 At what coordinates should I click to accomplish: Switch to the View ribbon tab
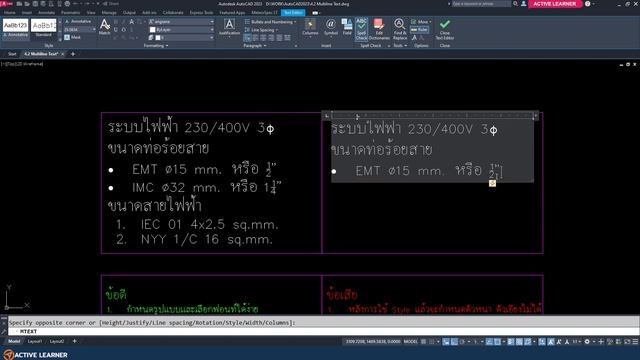(91, 13)
